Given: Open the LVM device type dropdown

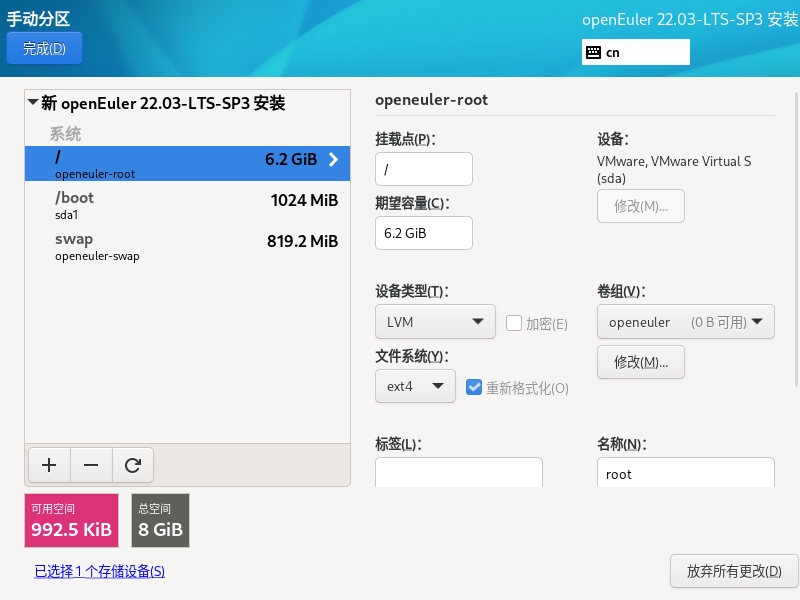Looking at the screenshot, I should pos(435,322).
